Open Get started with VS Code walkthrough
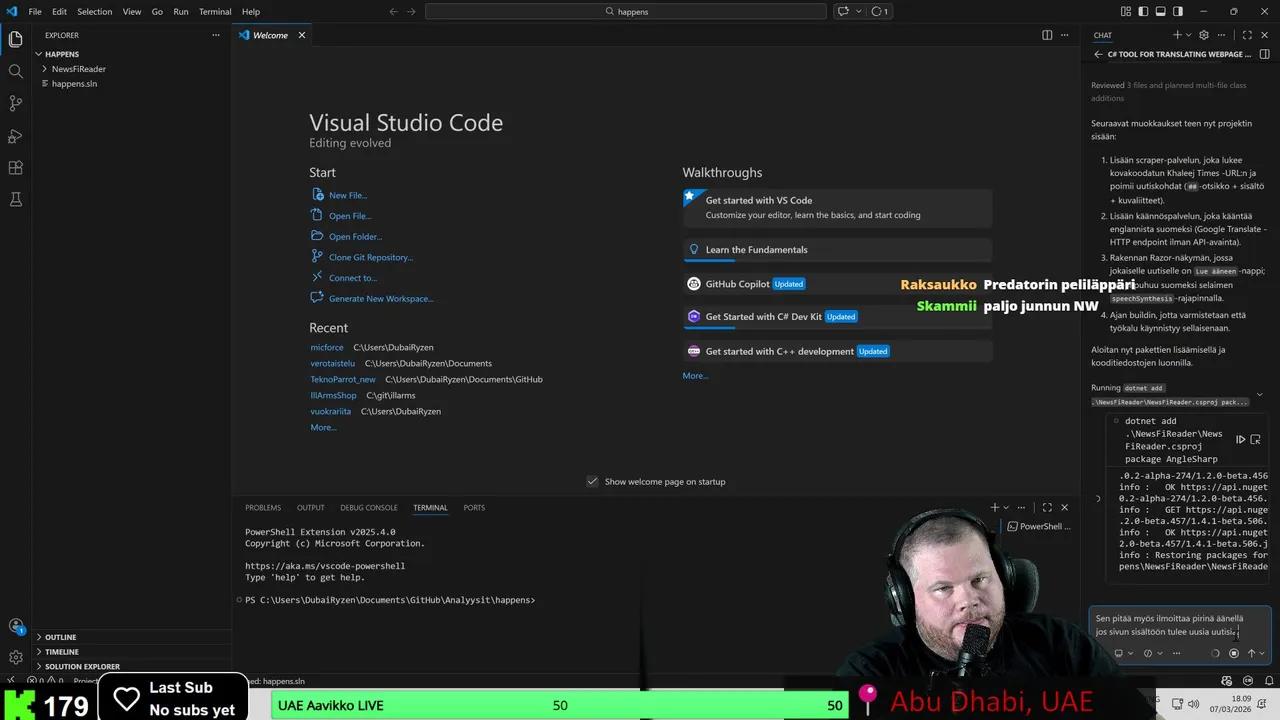The width and height of the screenshot is (1280, 720). [x=838, y=208]
